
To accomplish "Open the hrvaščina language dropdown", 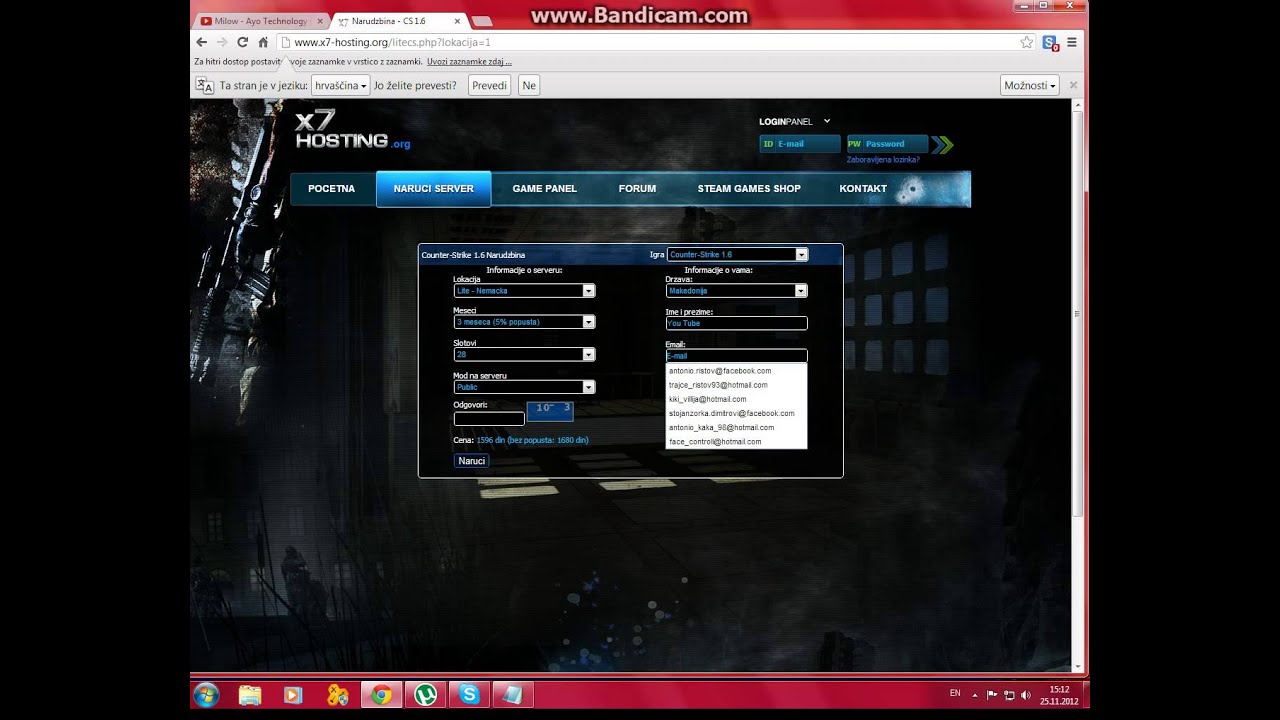I will click(340, 86).
